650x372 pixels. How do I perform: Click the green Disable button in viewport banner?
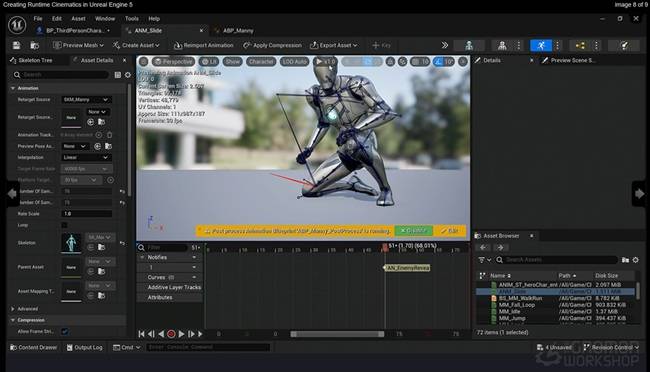click(414, 231)
